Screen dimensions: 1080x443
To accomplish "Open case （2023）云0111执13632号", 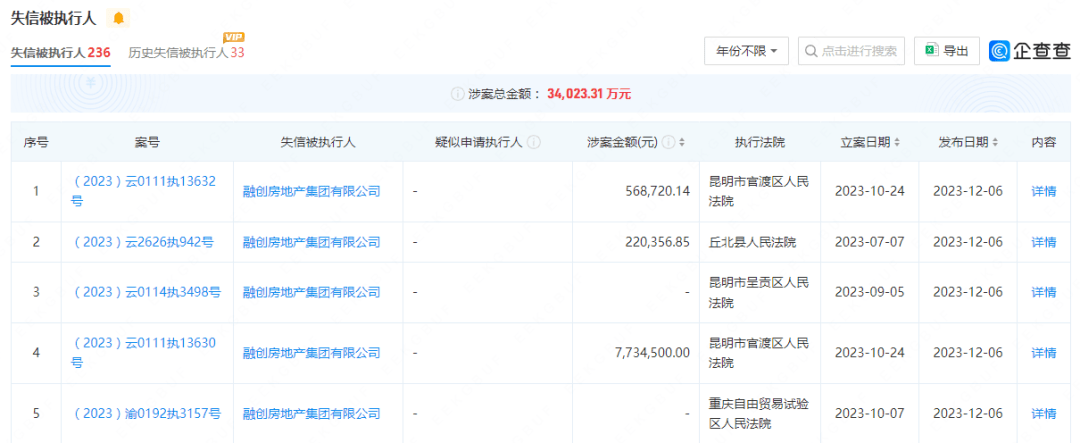I will pyautogui.click(x=144, y=192).
